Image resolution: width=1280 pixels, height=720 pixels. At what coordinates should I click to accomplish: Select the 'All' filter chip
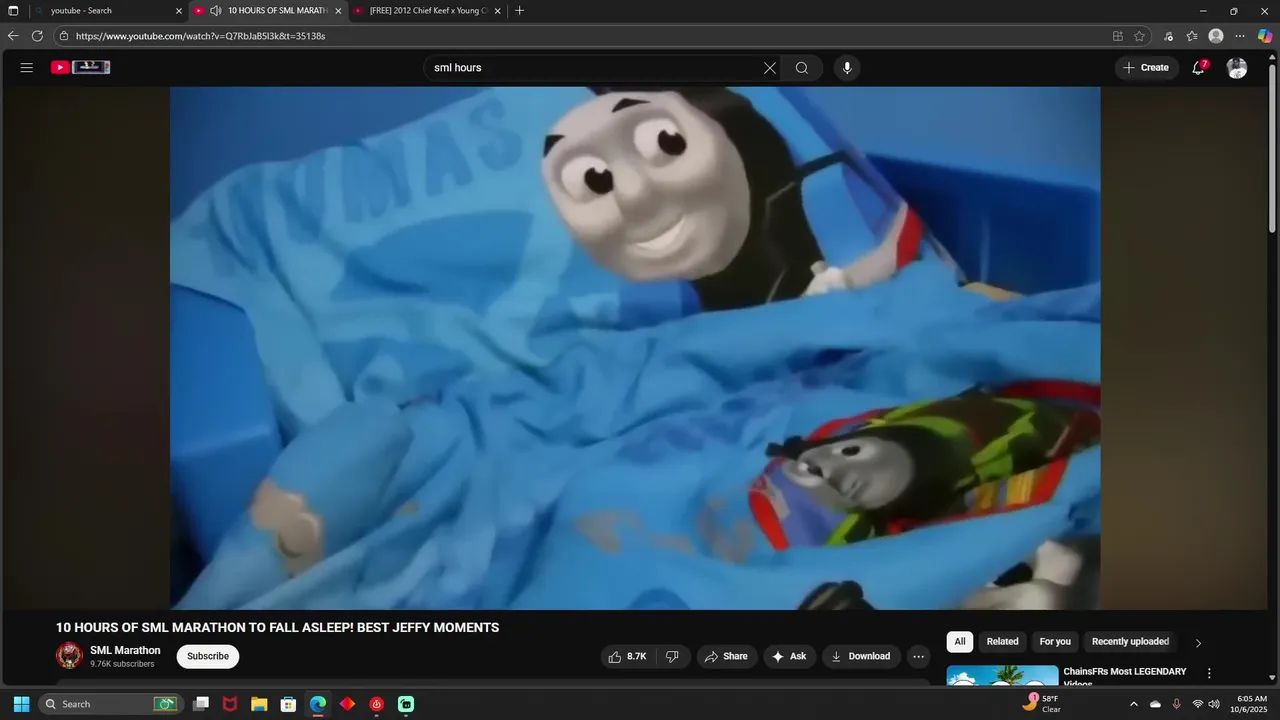click(x=960, y=642)
